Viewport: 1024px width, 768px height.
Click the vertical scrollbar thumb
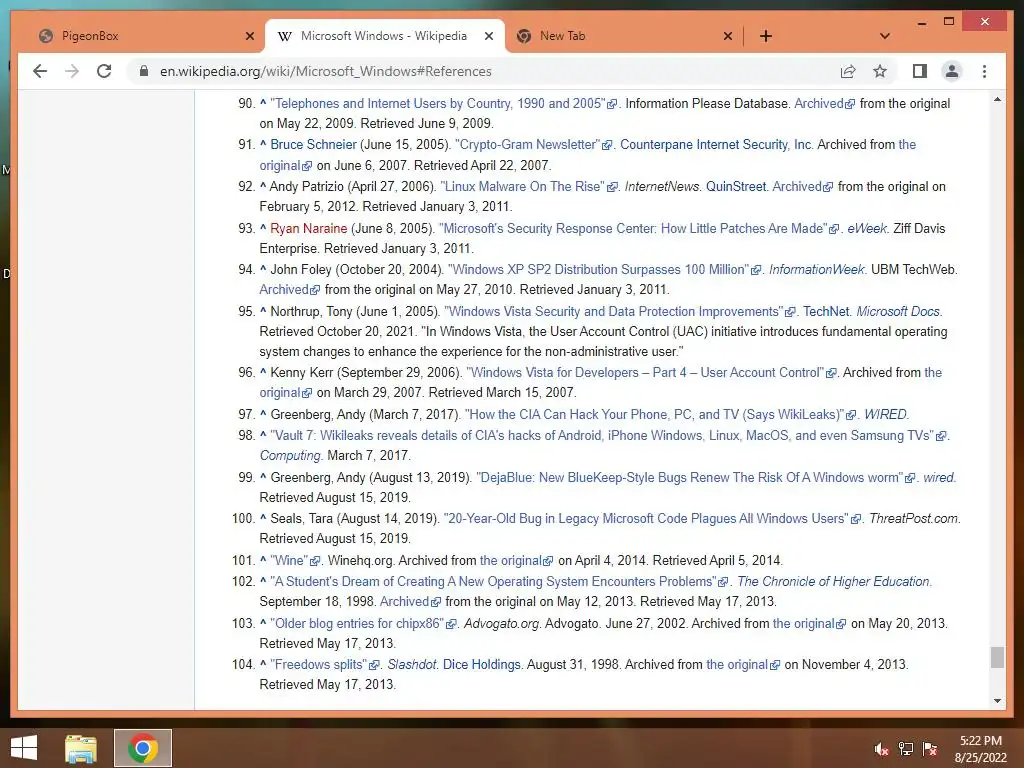pyautogui.click(x=997, y=657)
